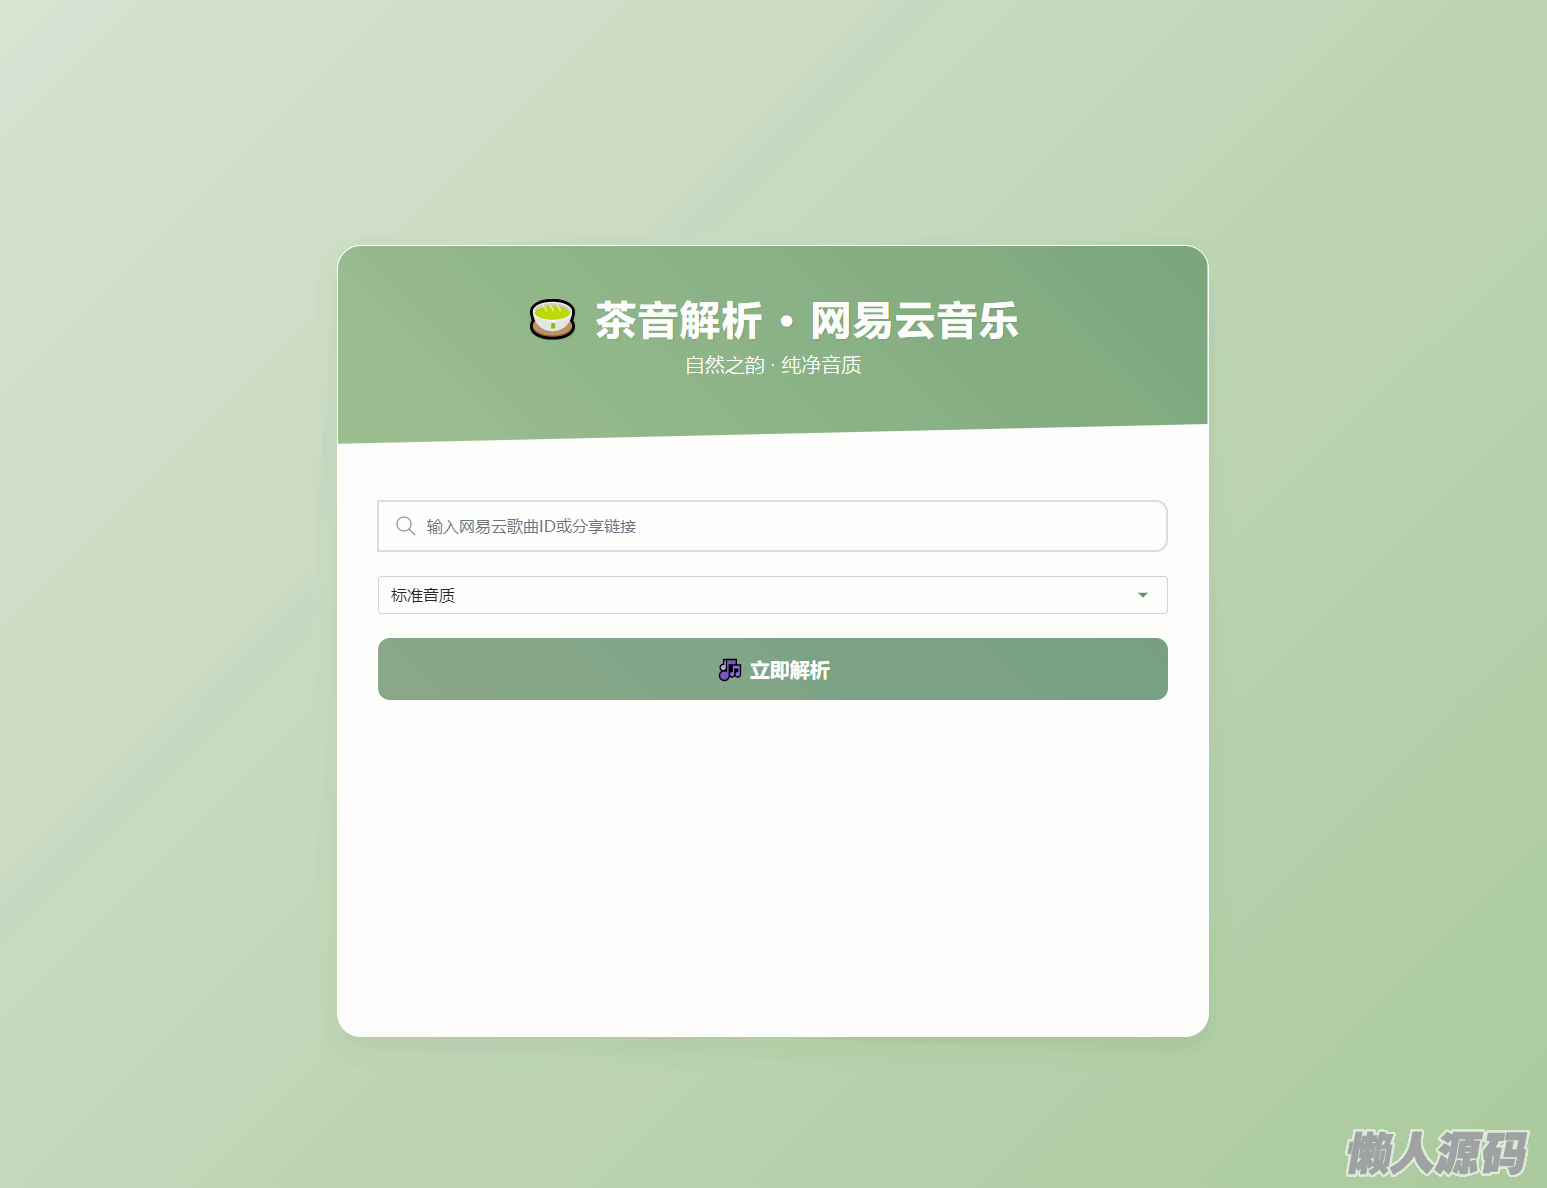This screenshot has width=1547, height=1188.
Task: Click the 自然之韵 subtitle text
Action: (725, 365)
